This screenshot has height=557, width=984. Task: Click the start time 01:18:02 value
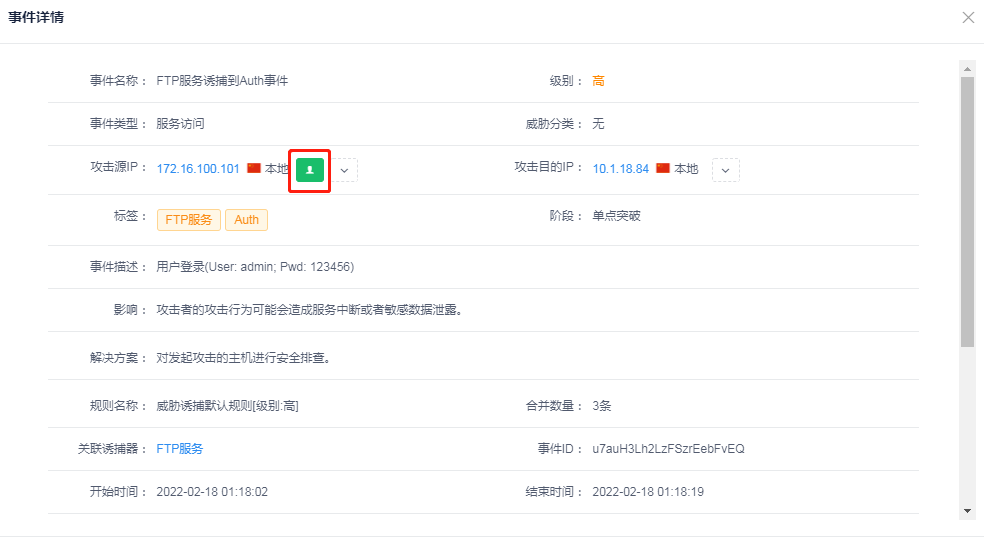point(212,492)
